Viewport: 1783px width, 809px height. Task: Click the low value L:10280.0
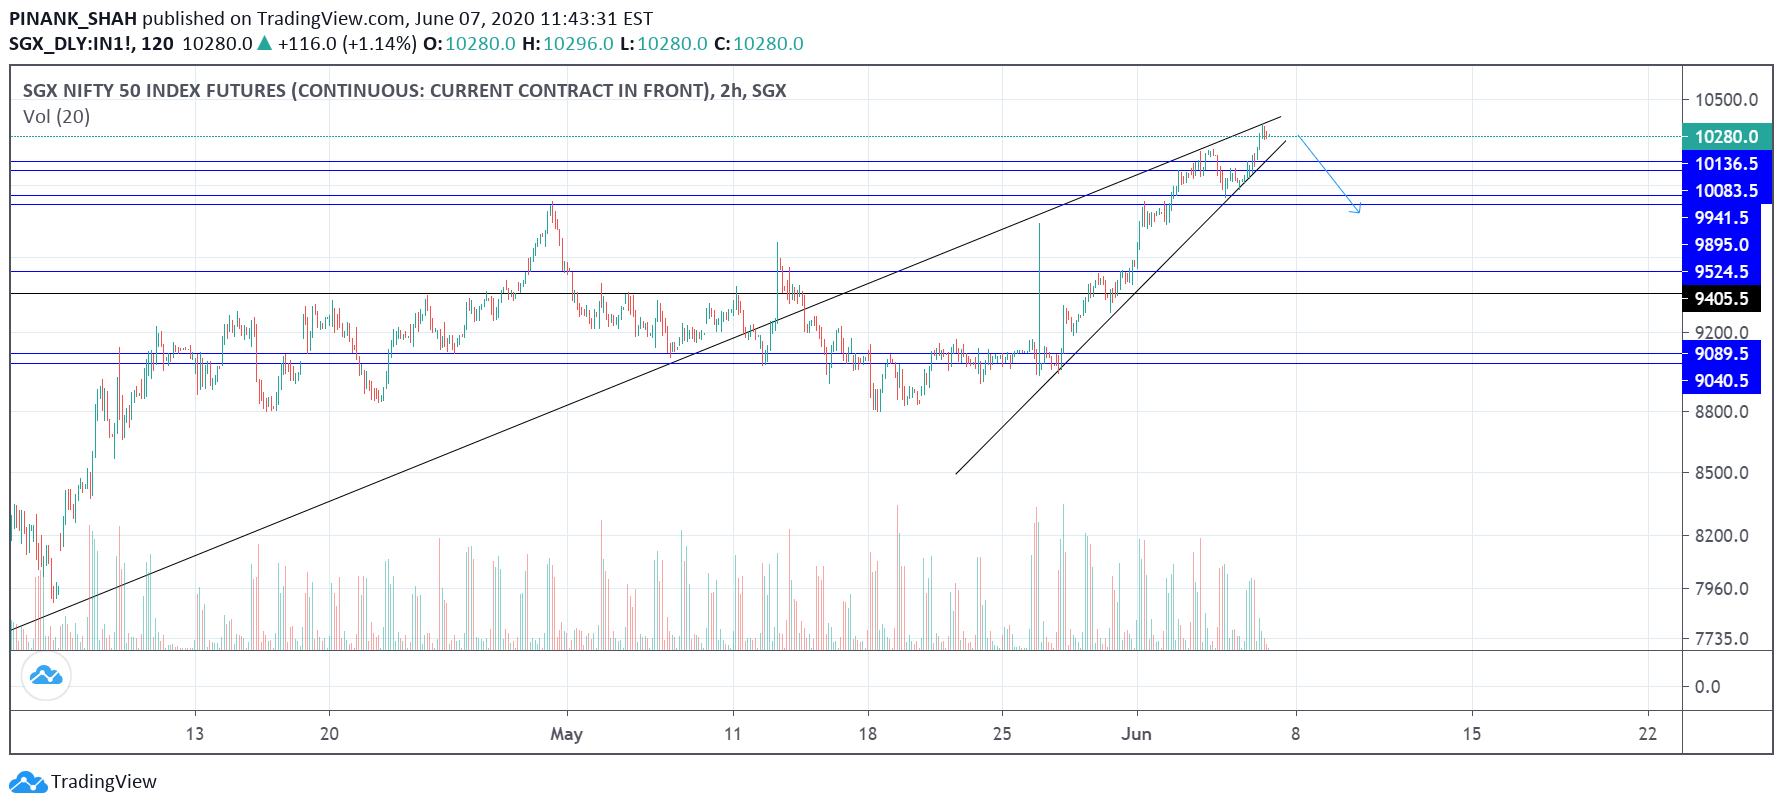(664, 44)
